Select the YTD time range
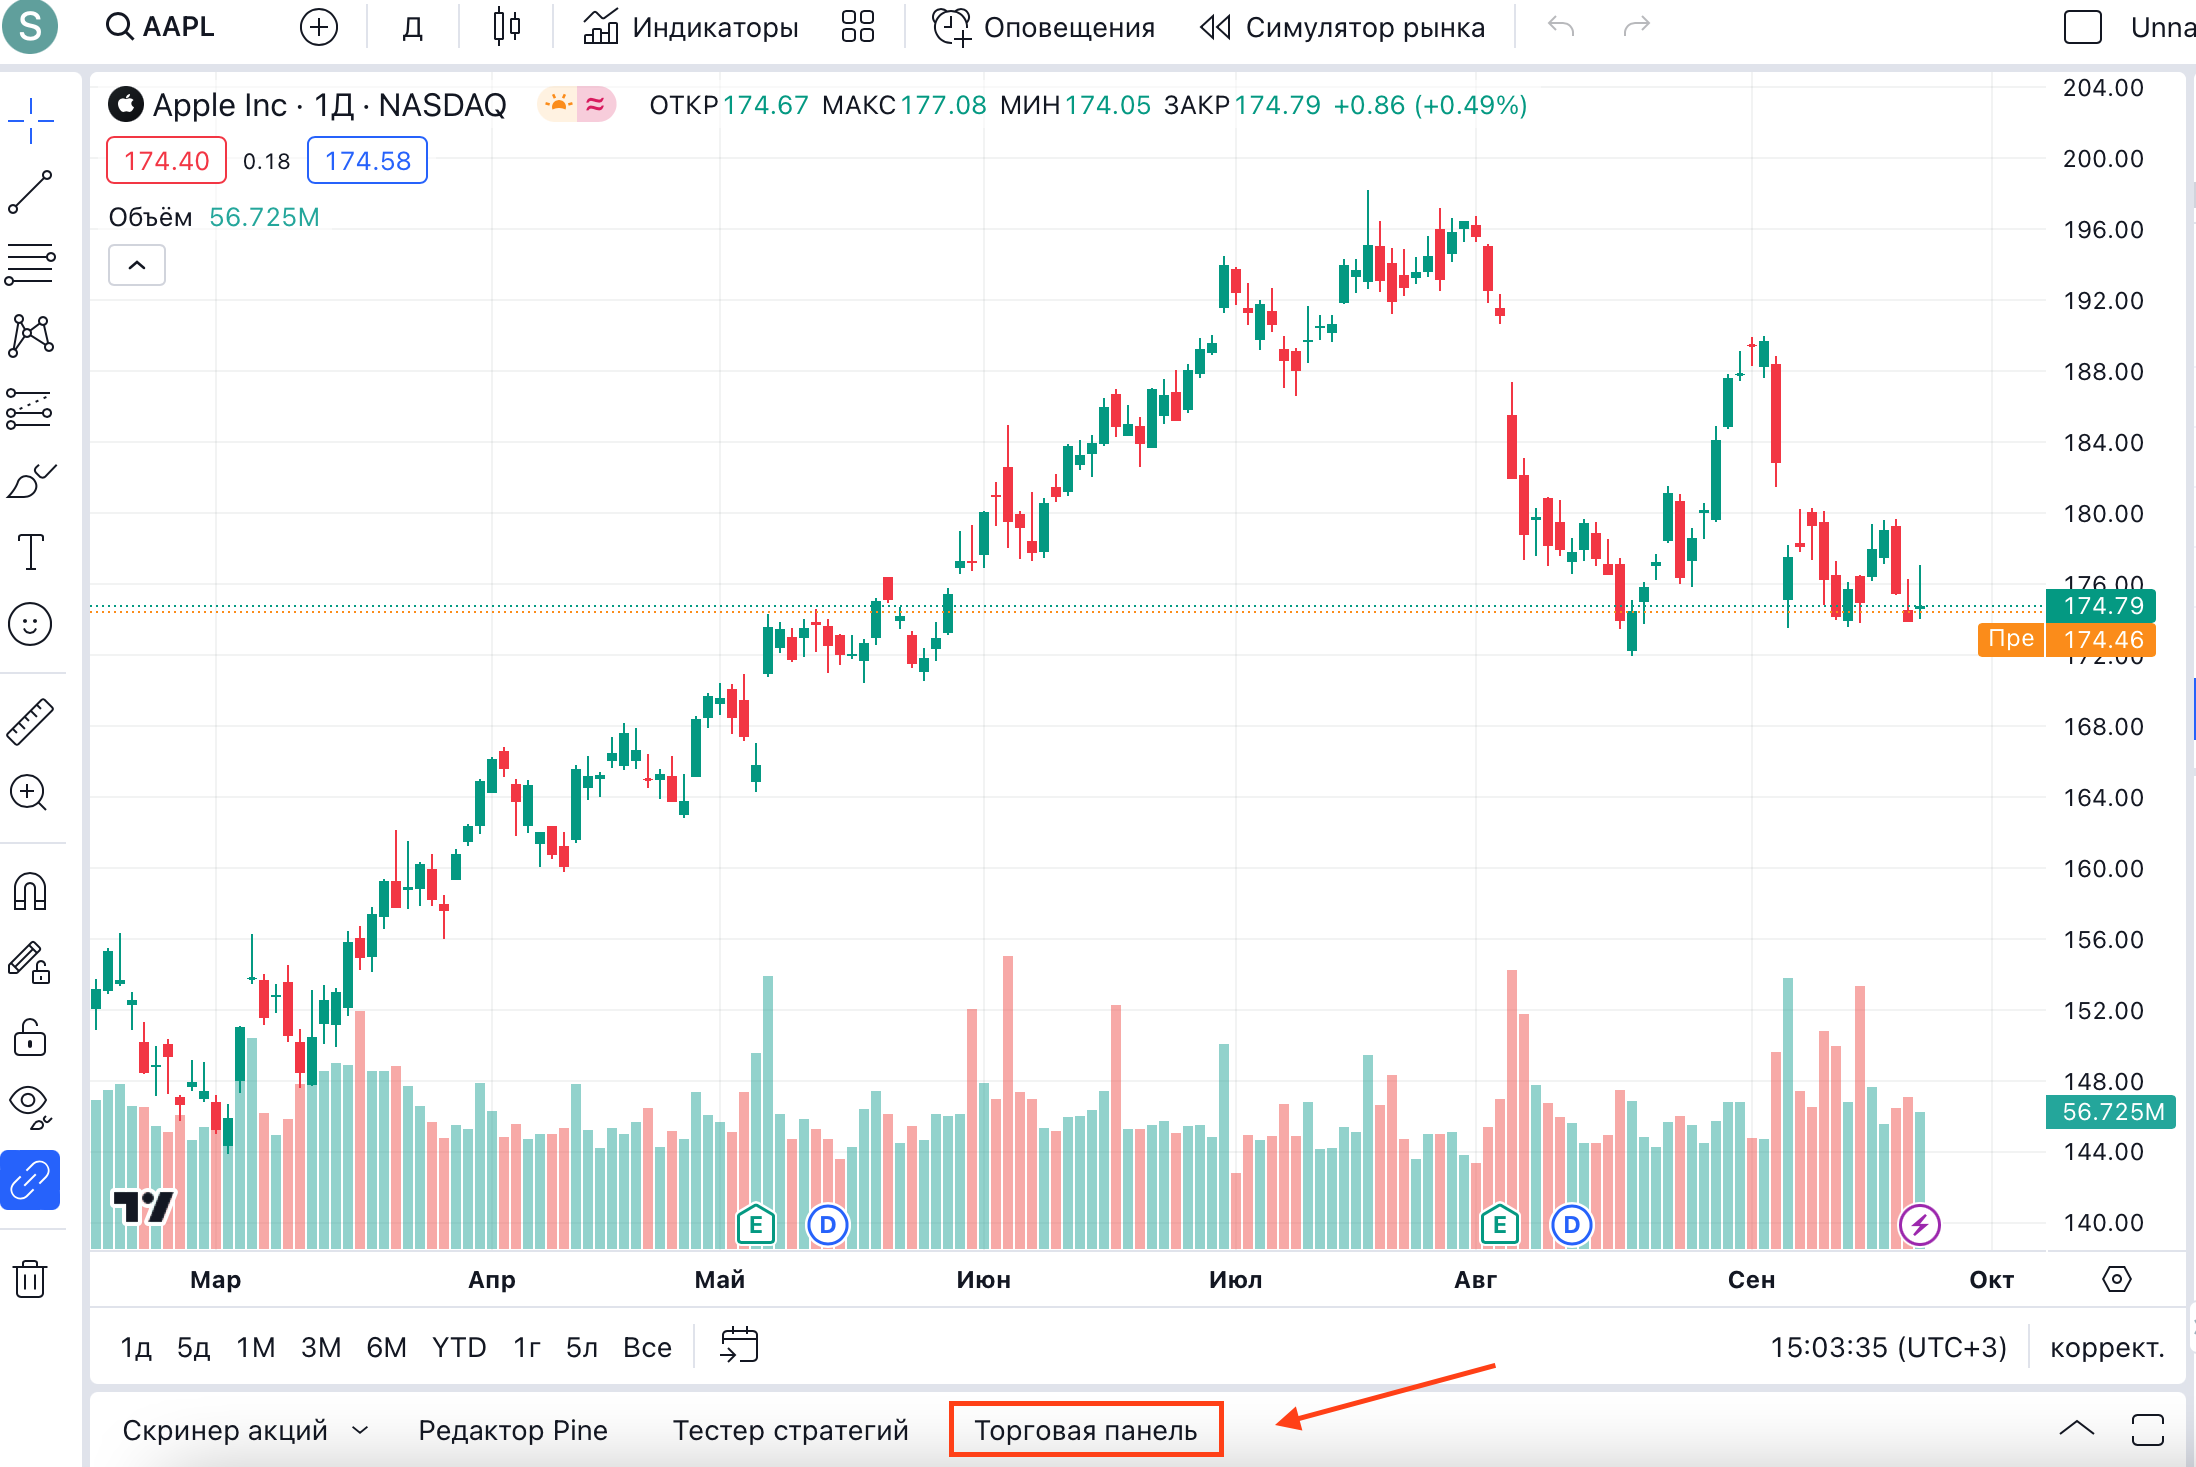The image size is (2196, 1467). (459, 1347)
